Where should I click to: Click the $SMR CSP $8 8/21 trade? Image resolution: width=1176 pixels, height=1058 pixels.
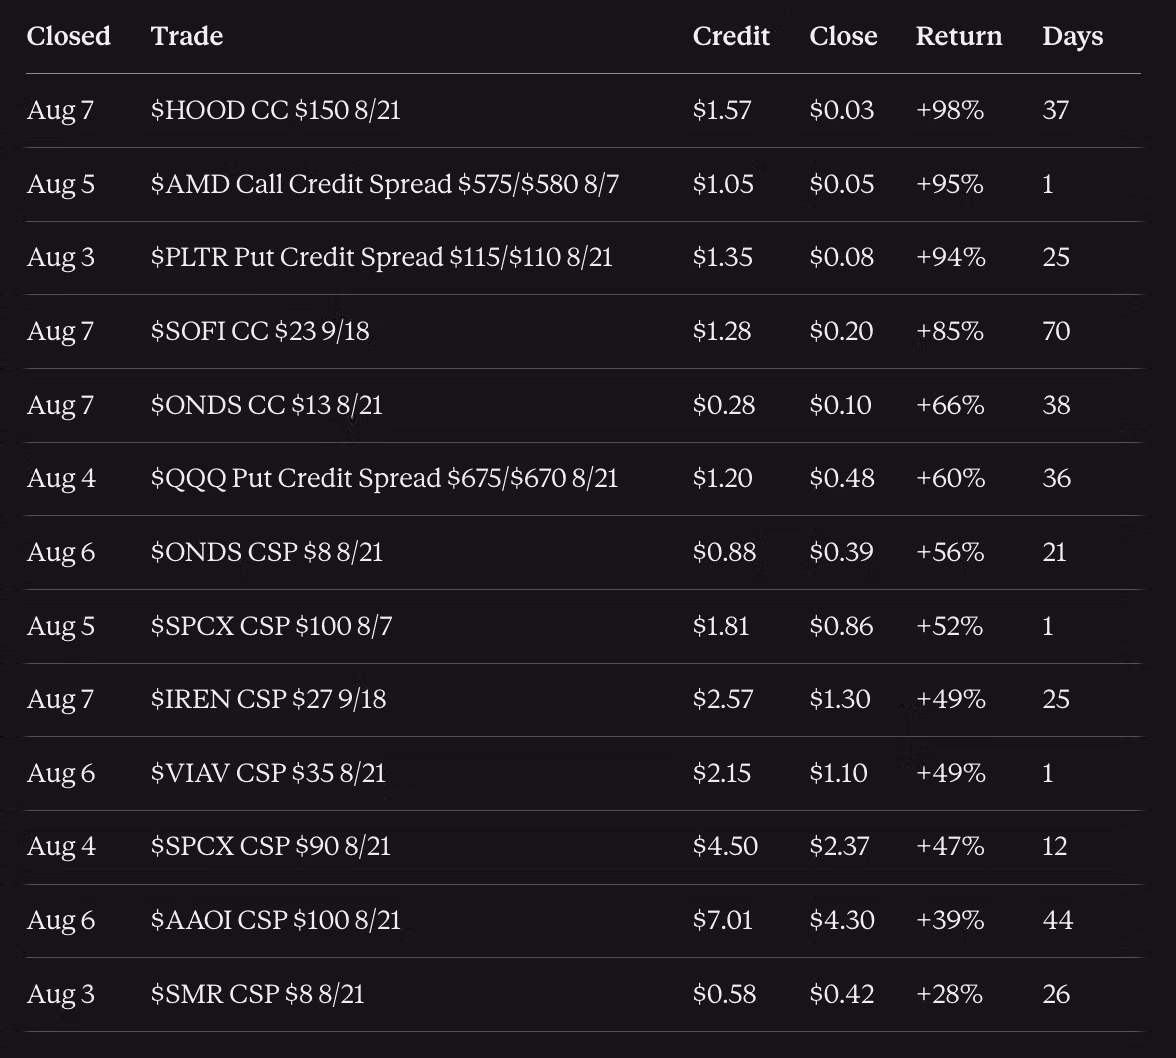[x=257, y=994]
